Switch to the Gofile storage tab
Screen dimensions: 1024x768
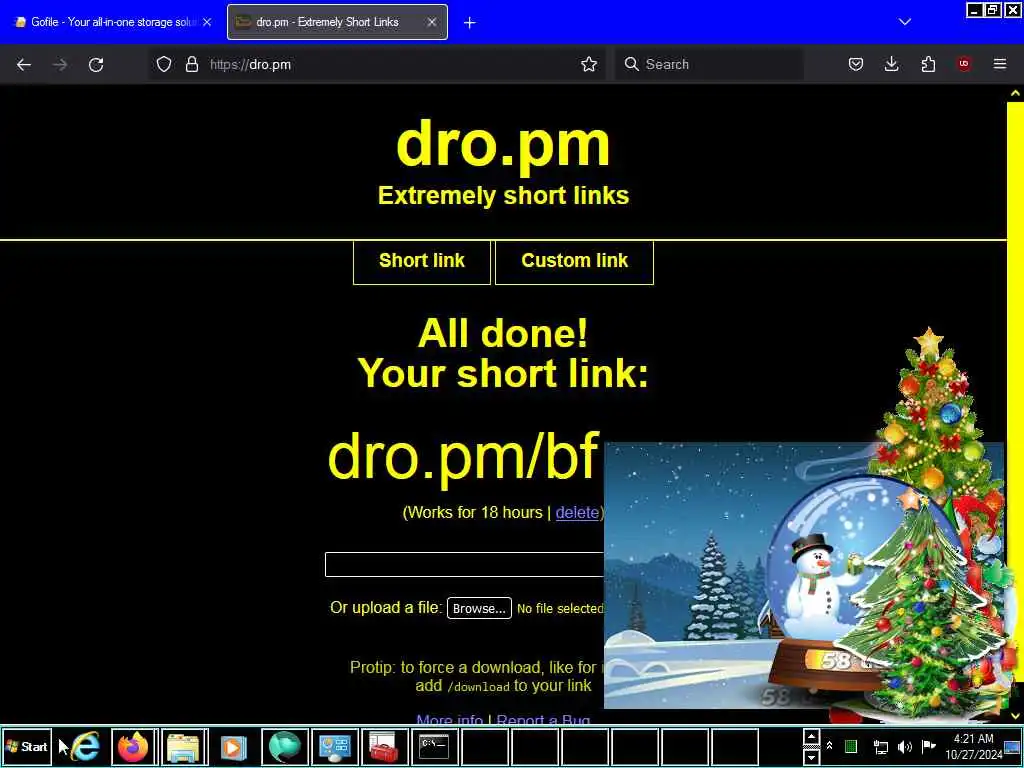click(x=112, y=22)
